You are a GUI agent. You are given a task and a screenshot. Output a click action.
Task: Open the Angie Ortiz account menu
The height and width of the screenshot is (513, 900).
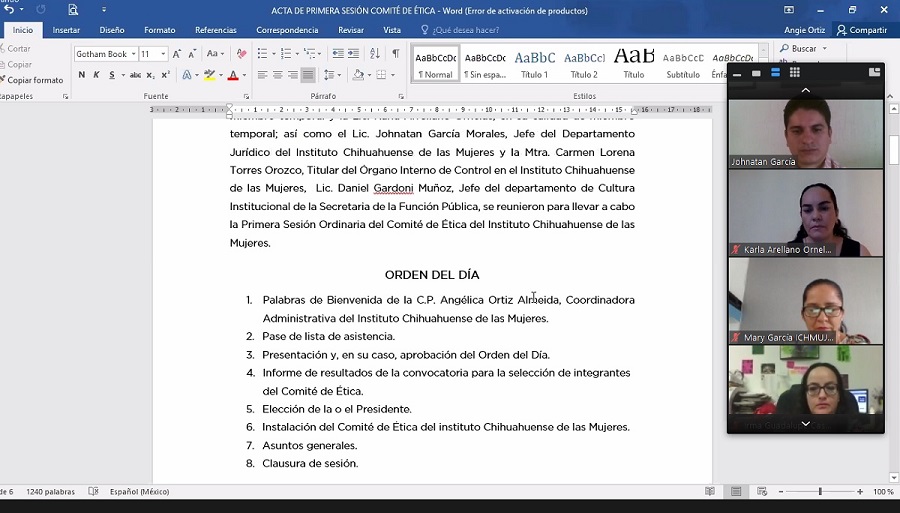click(804, 30)
